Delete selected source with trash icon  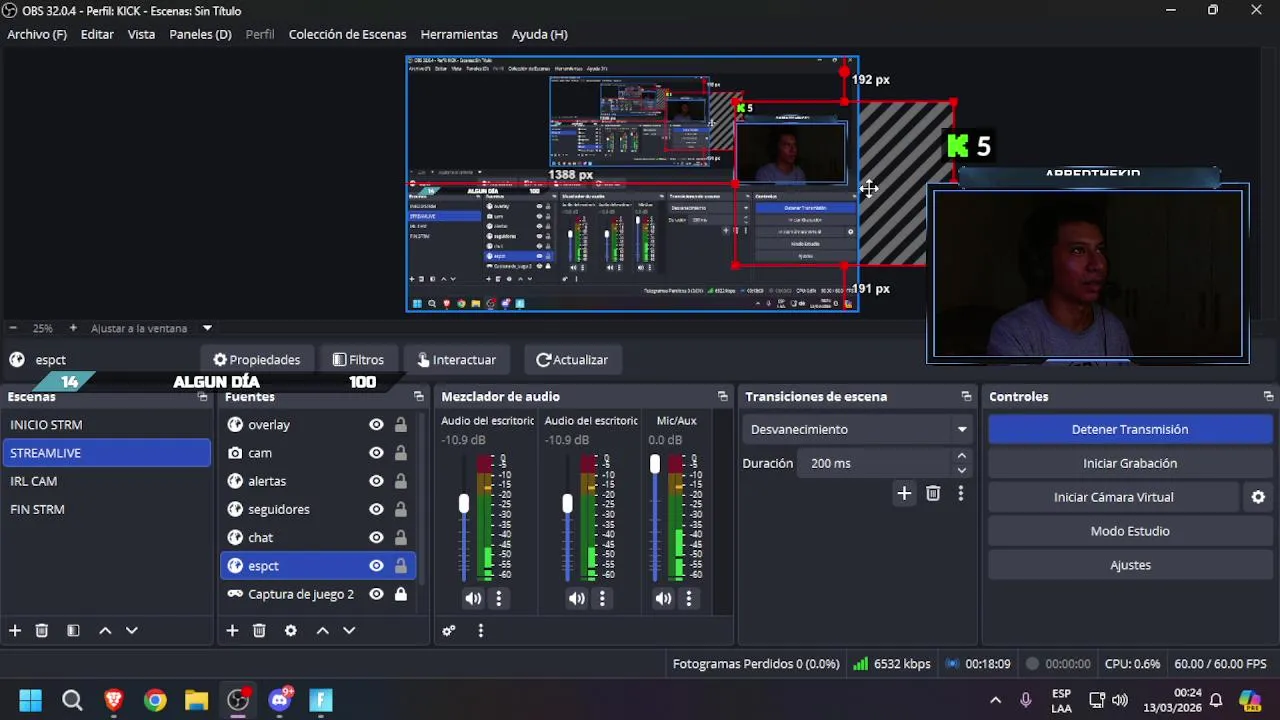259,630
